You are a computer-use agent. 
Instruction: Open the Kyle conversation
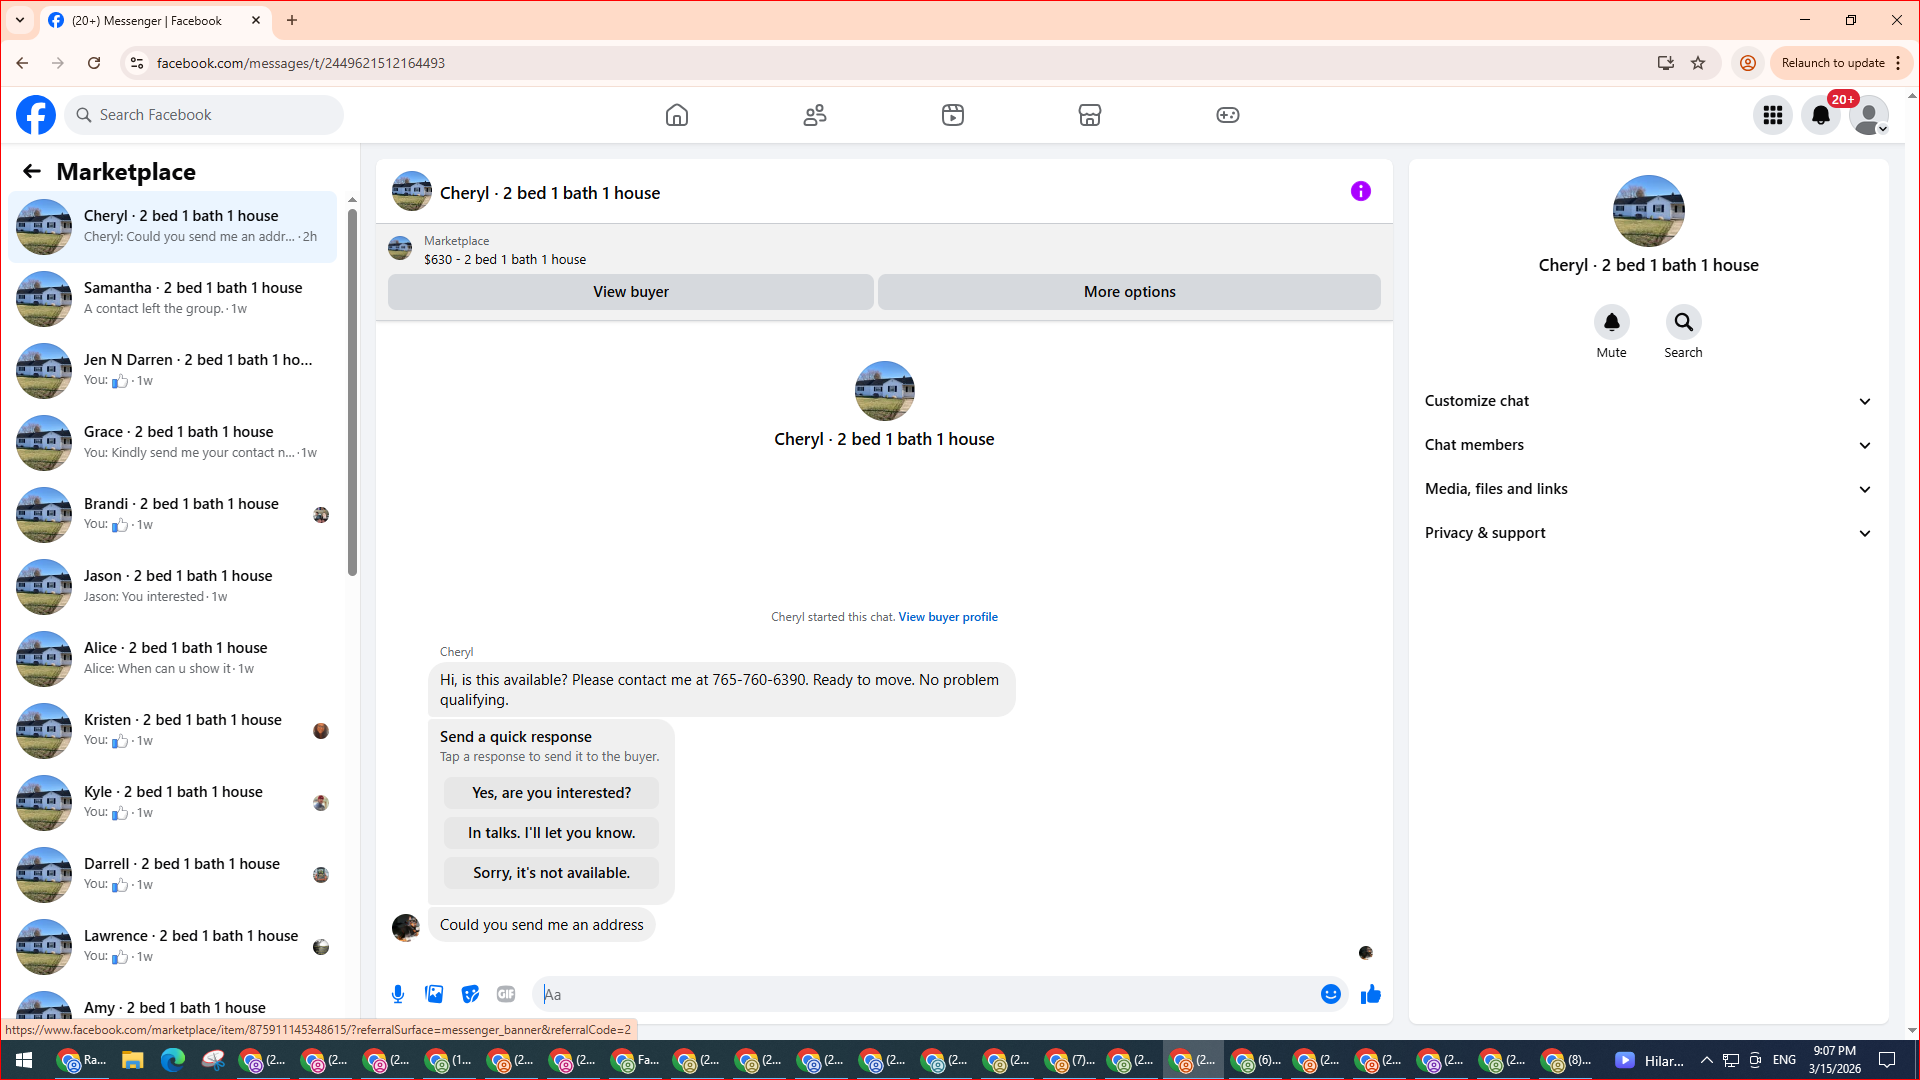coord(172,803)
